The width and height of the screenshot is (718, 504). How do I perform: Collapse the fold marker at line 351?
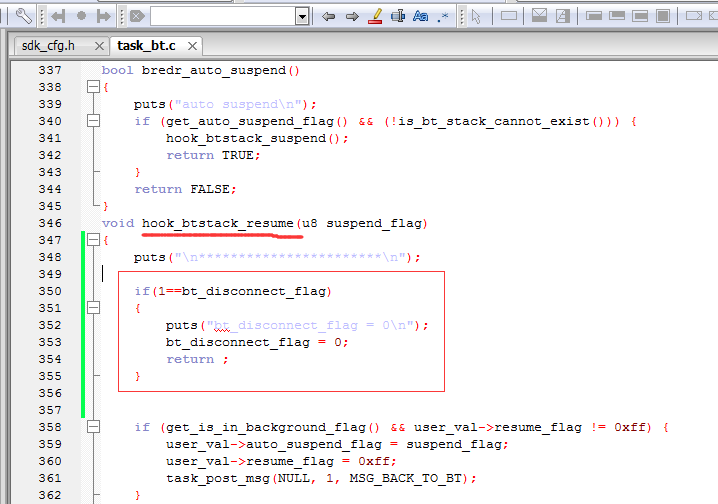93,308
